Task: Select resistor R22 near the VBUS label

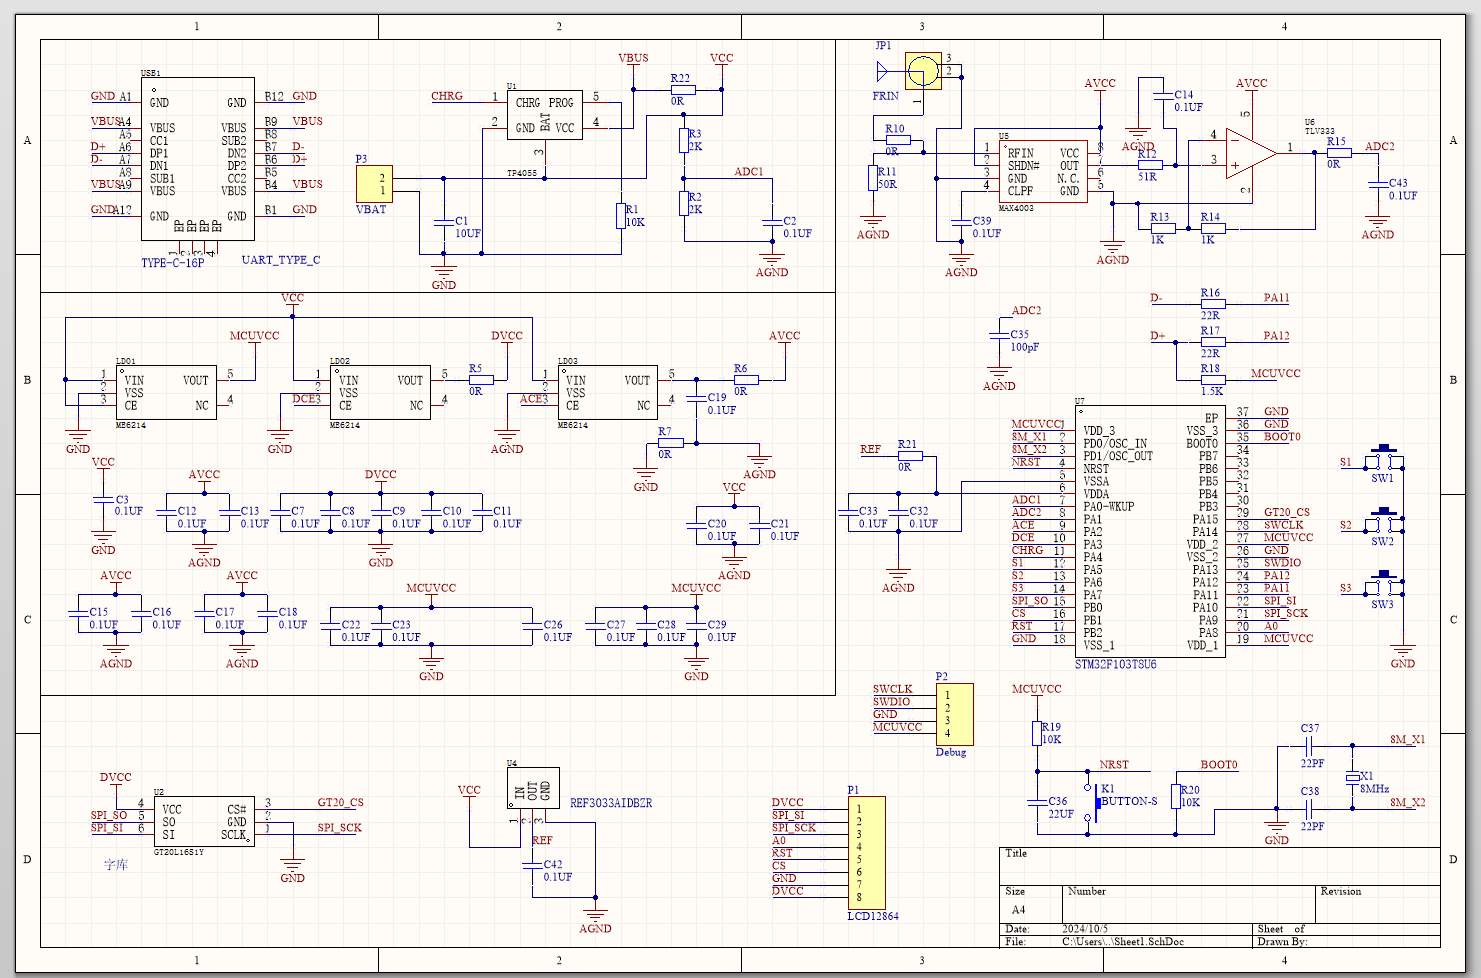Action: click(683, 89)
